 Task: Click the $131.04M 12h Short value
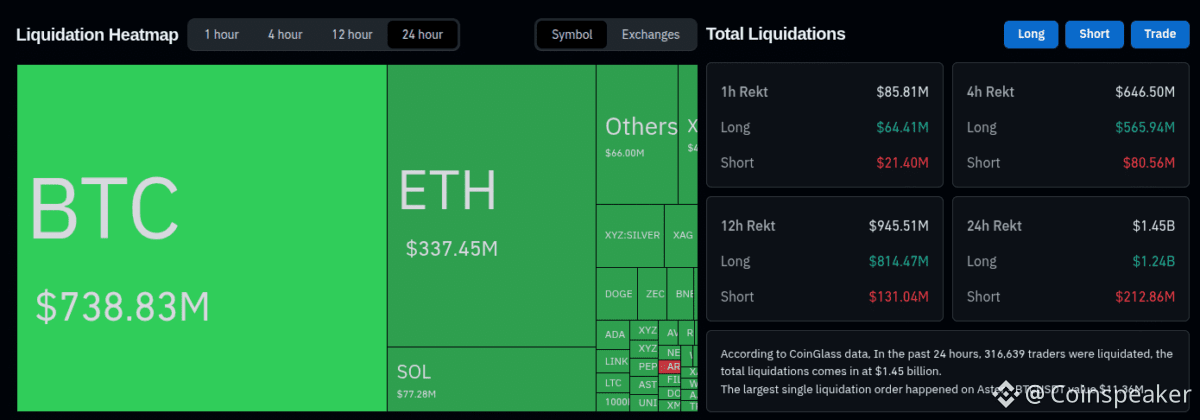(x=898, y=296)
